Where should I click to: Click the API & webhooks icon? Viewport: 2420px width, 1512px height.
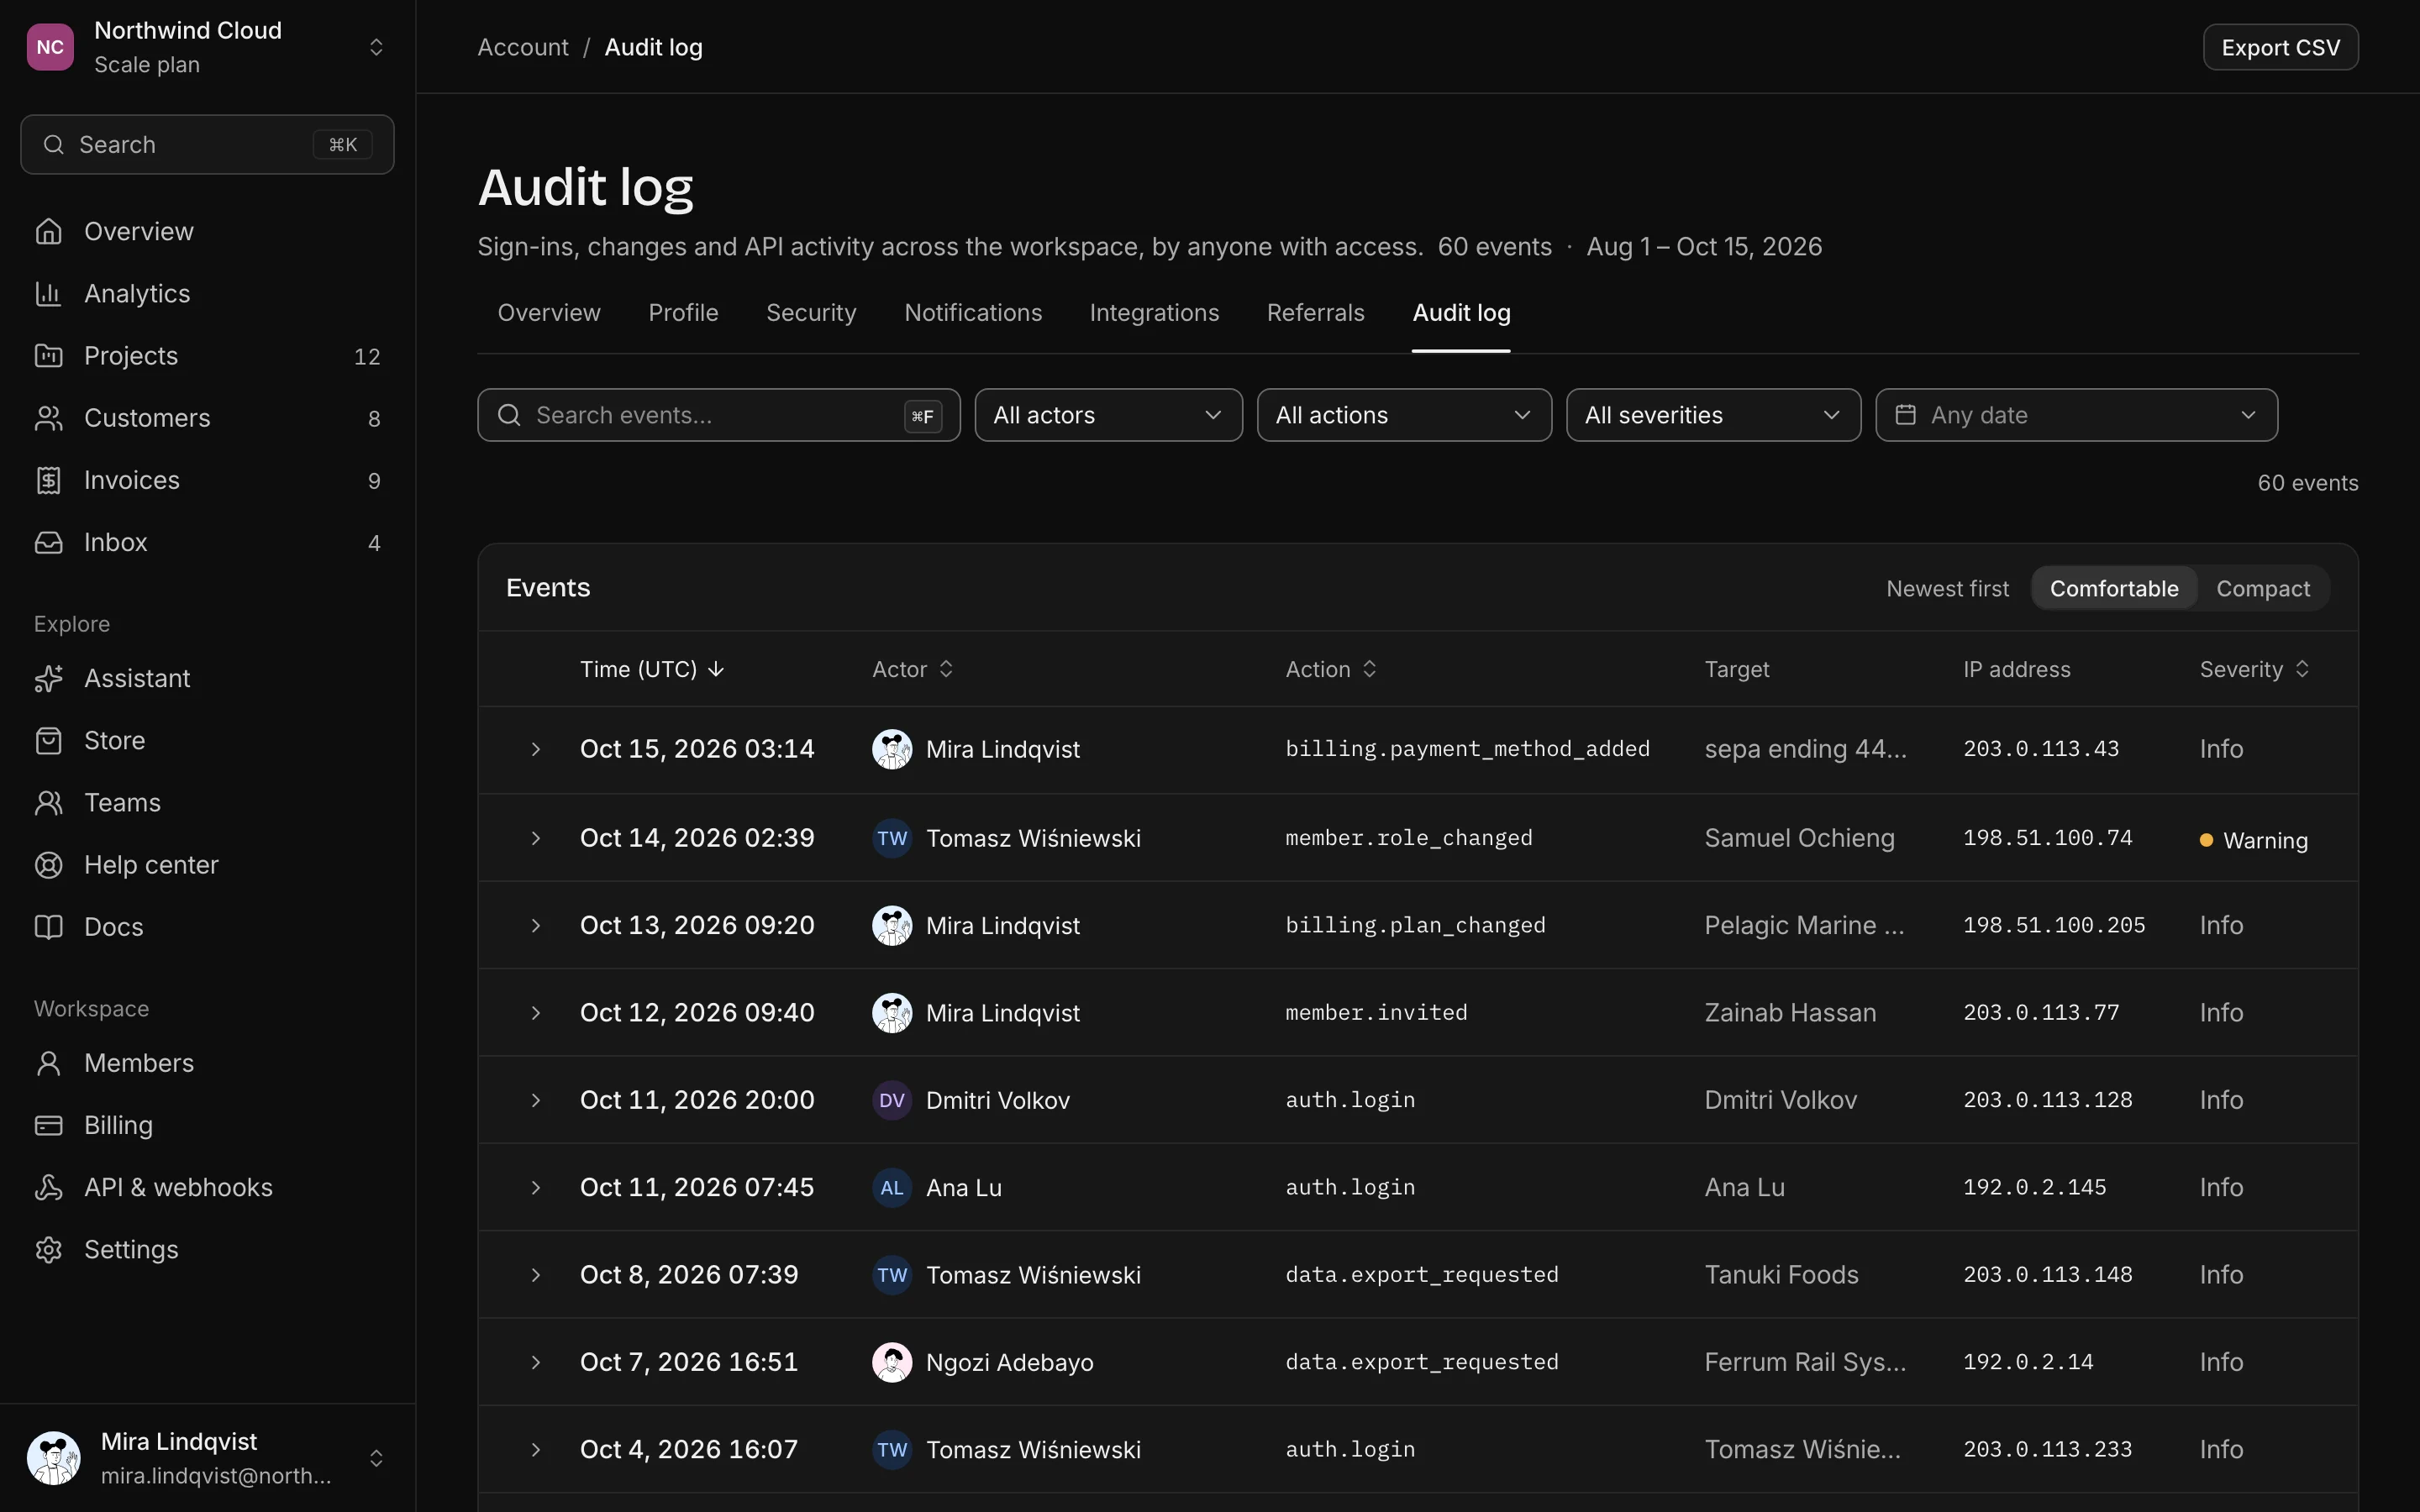[48, 1187]
